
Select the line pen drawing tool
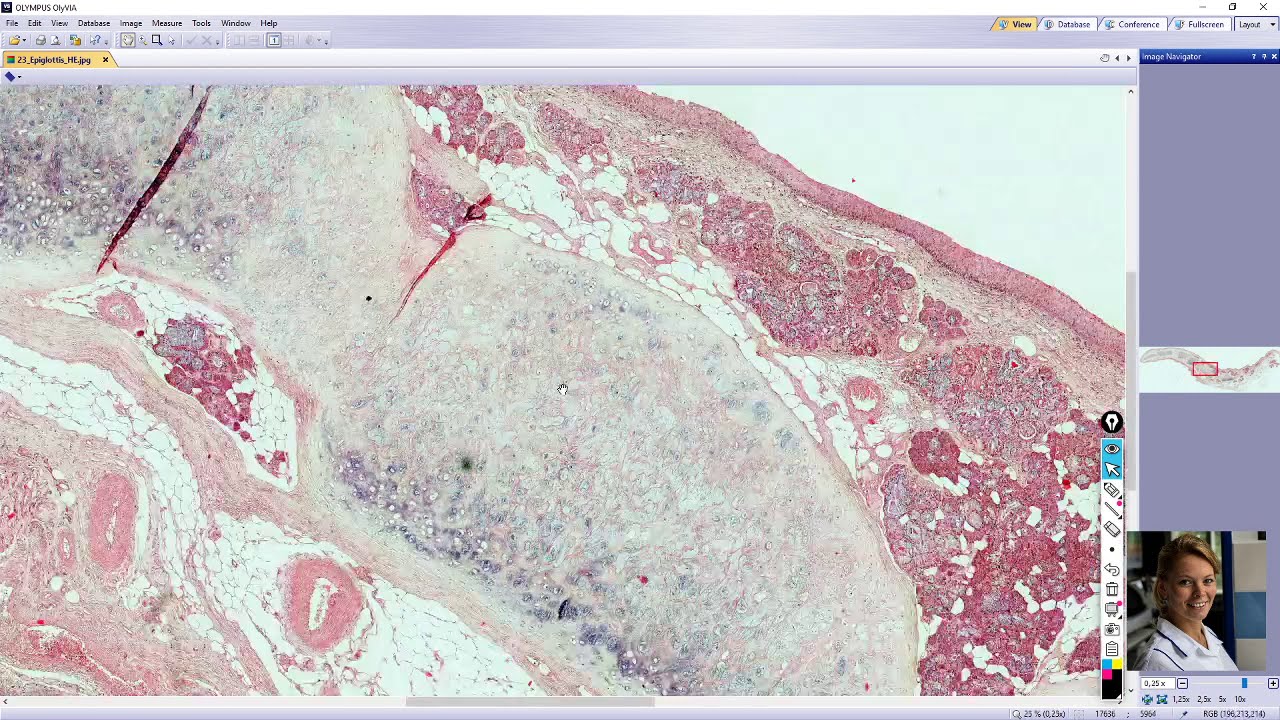pyautogui.click(x=1112, y=510)
